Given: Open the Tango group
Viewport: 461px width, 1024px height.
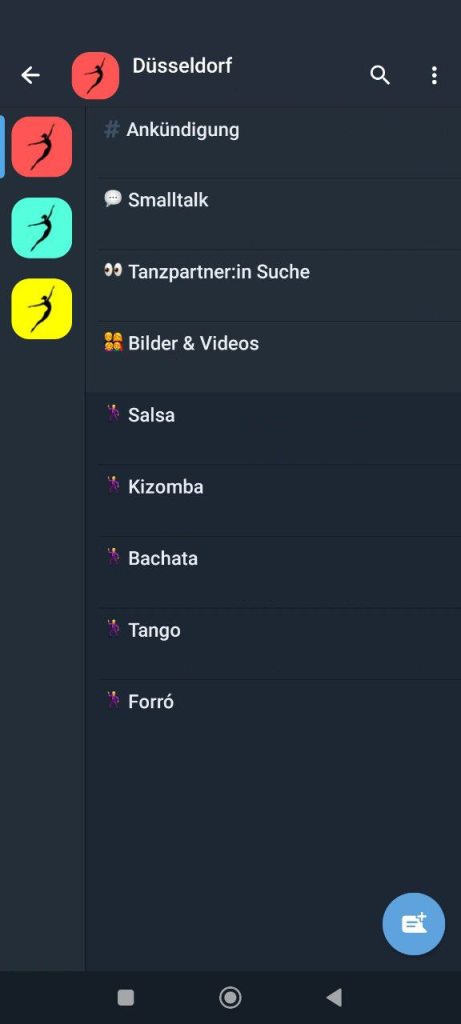Looking at the screenshot, I should 273,644.
